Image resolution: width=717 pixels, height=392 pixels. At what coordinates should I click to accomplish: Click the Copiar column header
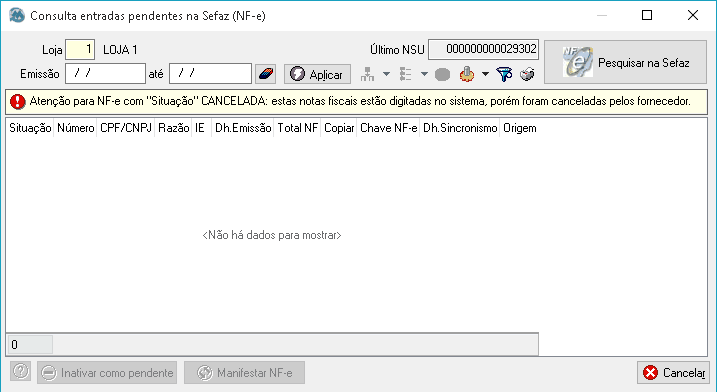(x=339, y=128)
